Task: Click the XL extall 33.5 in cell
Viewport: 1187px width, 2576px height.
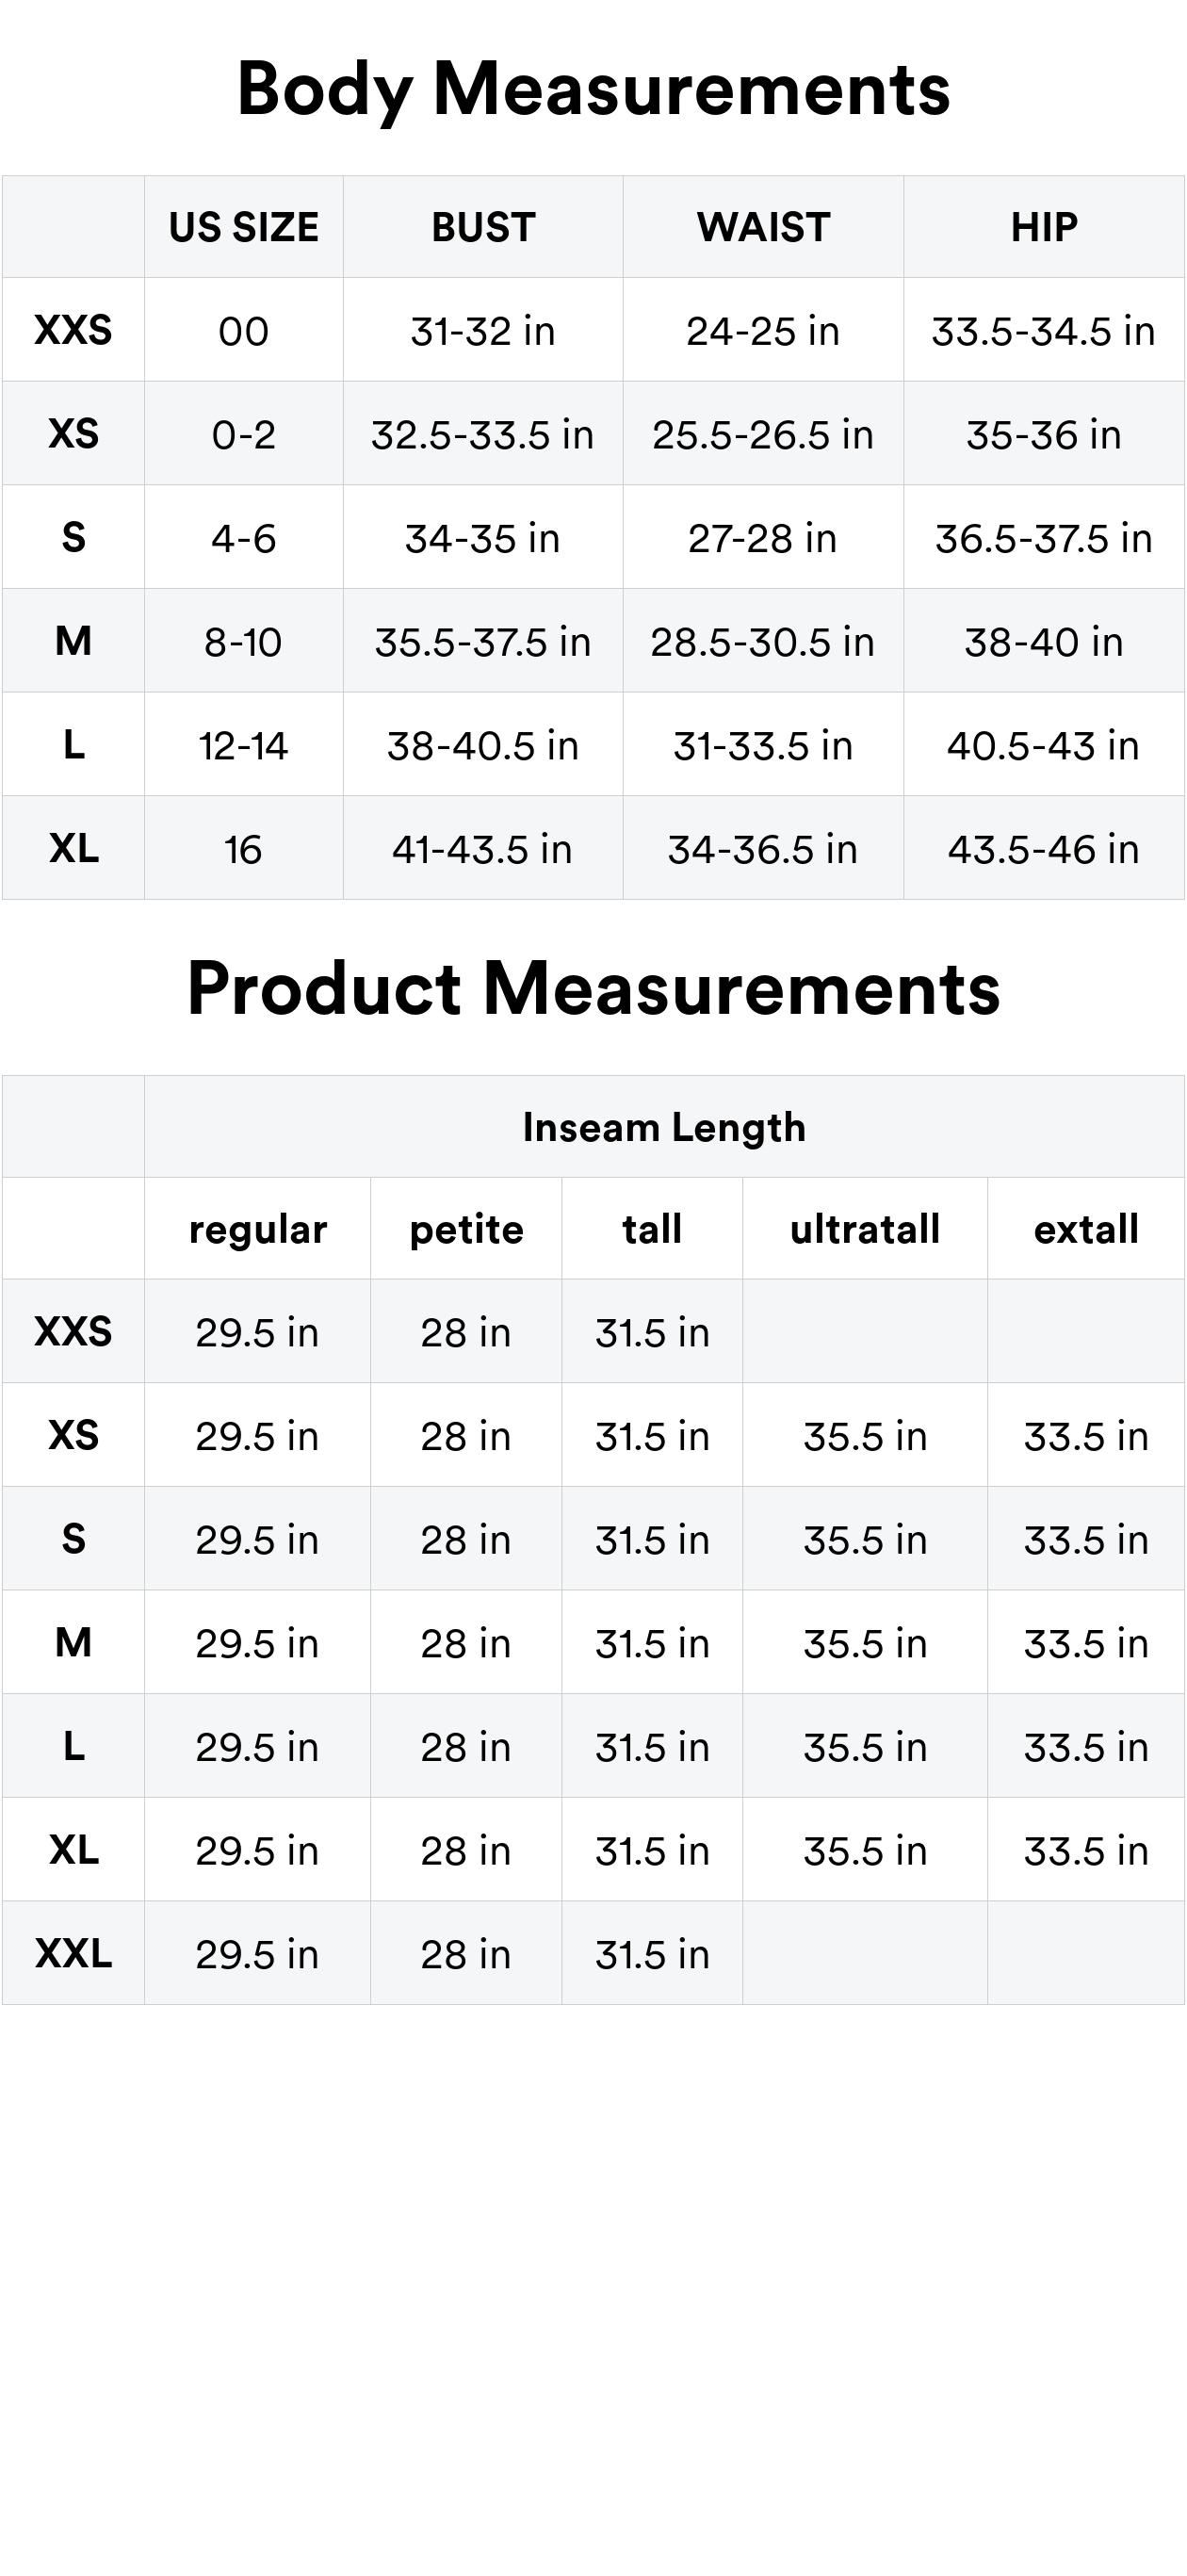Action: [1086, 1850]
